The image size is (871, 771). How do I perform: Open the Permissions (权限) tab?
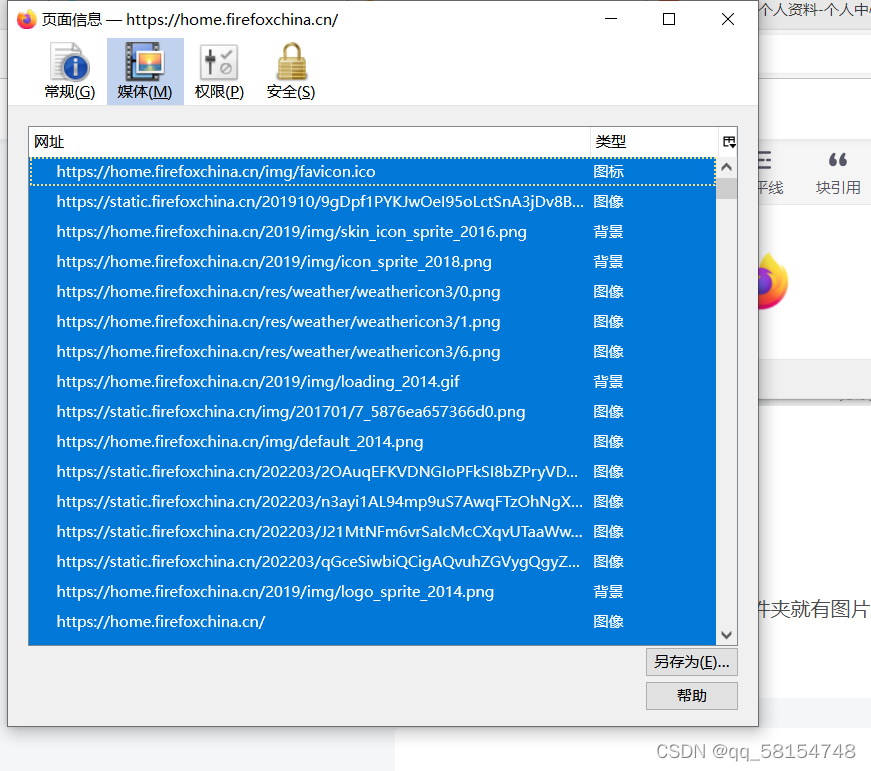[x=219, y=72]
